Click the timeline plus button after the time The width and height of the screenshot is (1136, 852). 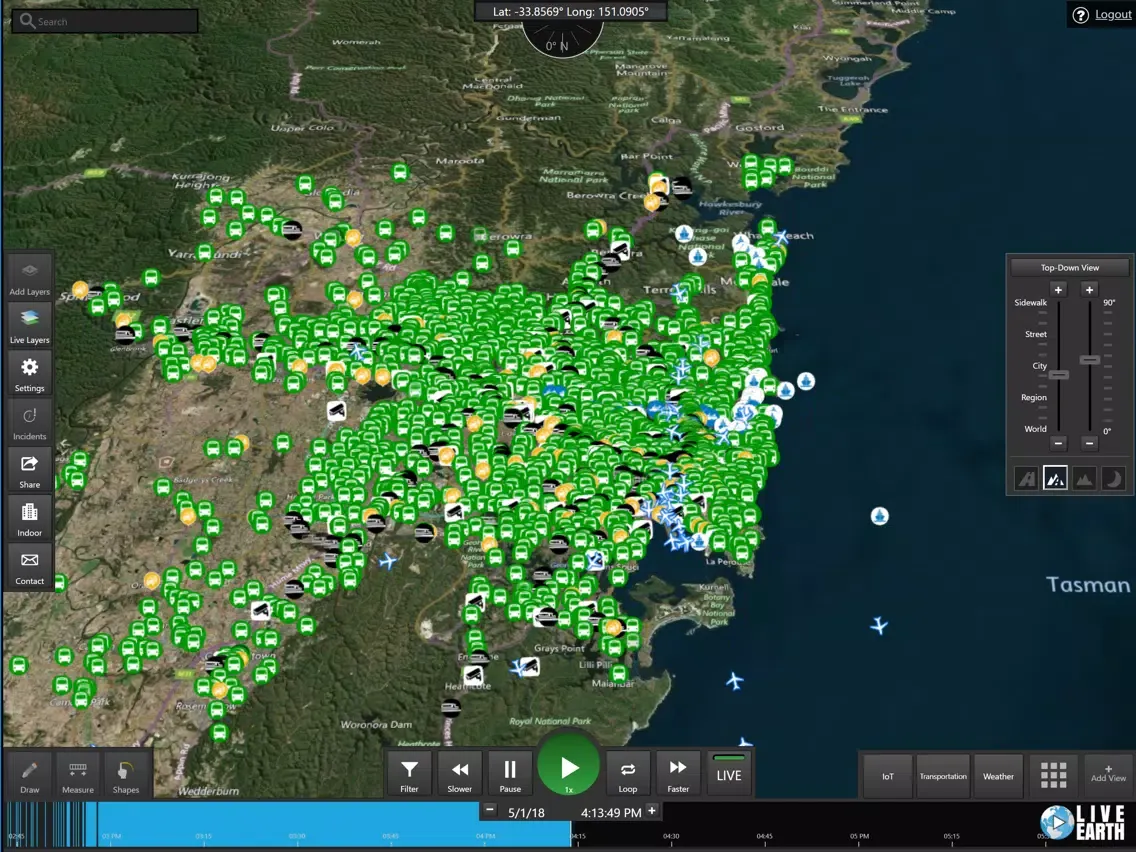pyautogui.click(x=651, y=810)
